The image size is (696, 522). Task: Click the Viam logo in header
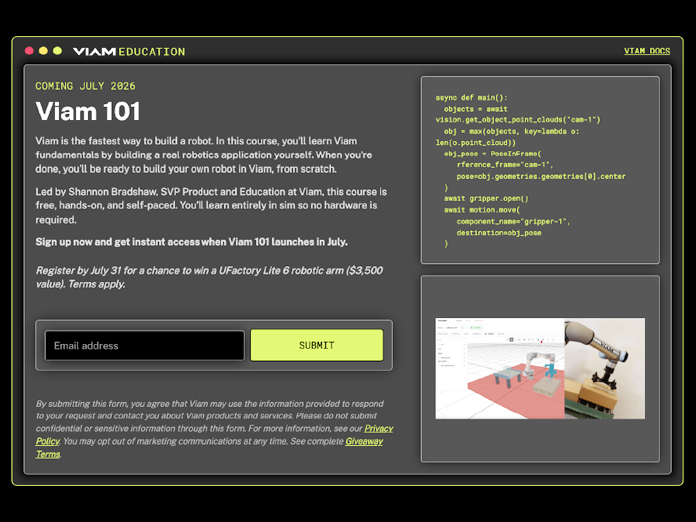click(94, 51)
